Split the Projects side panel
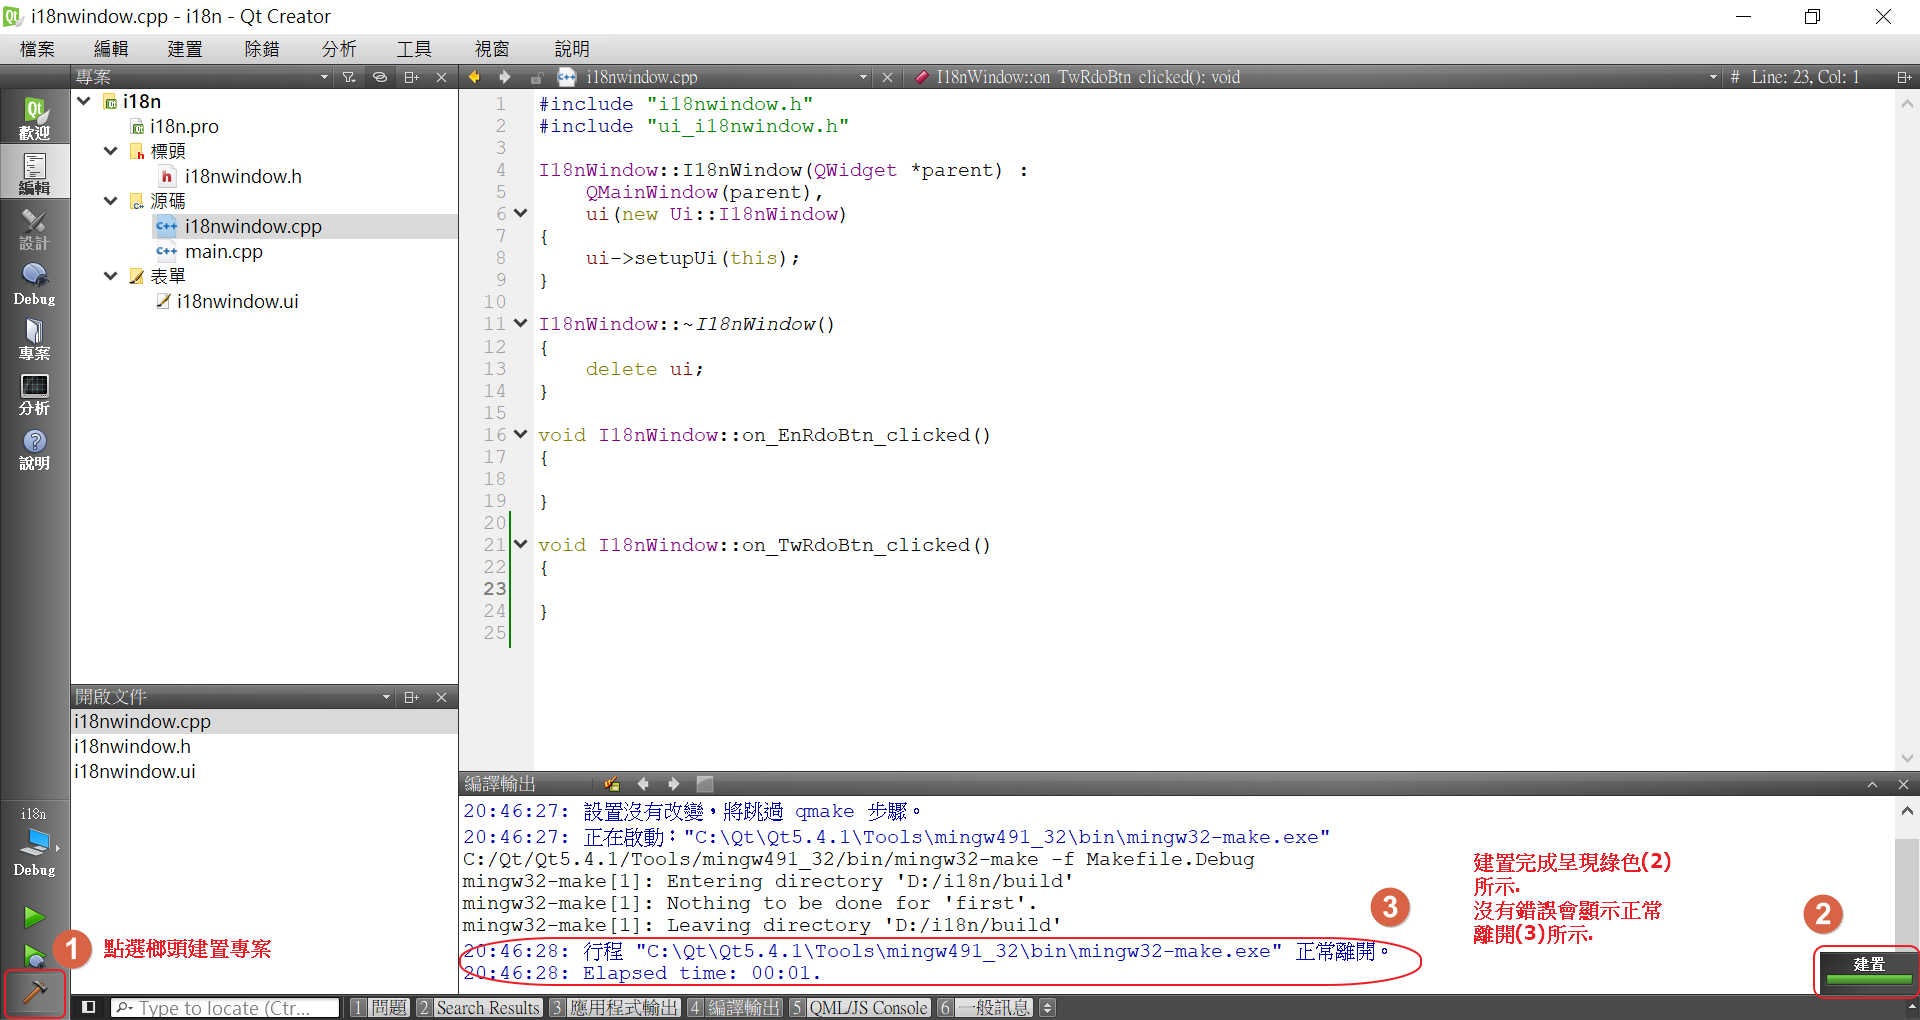Viewport: 1920px width, 1020px height. (411, 77)
